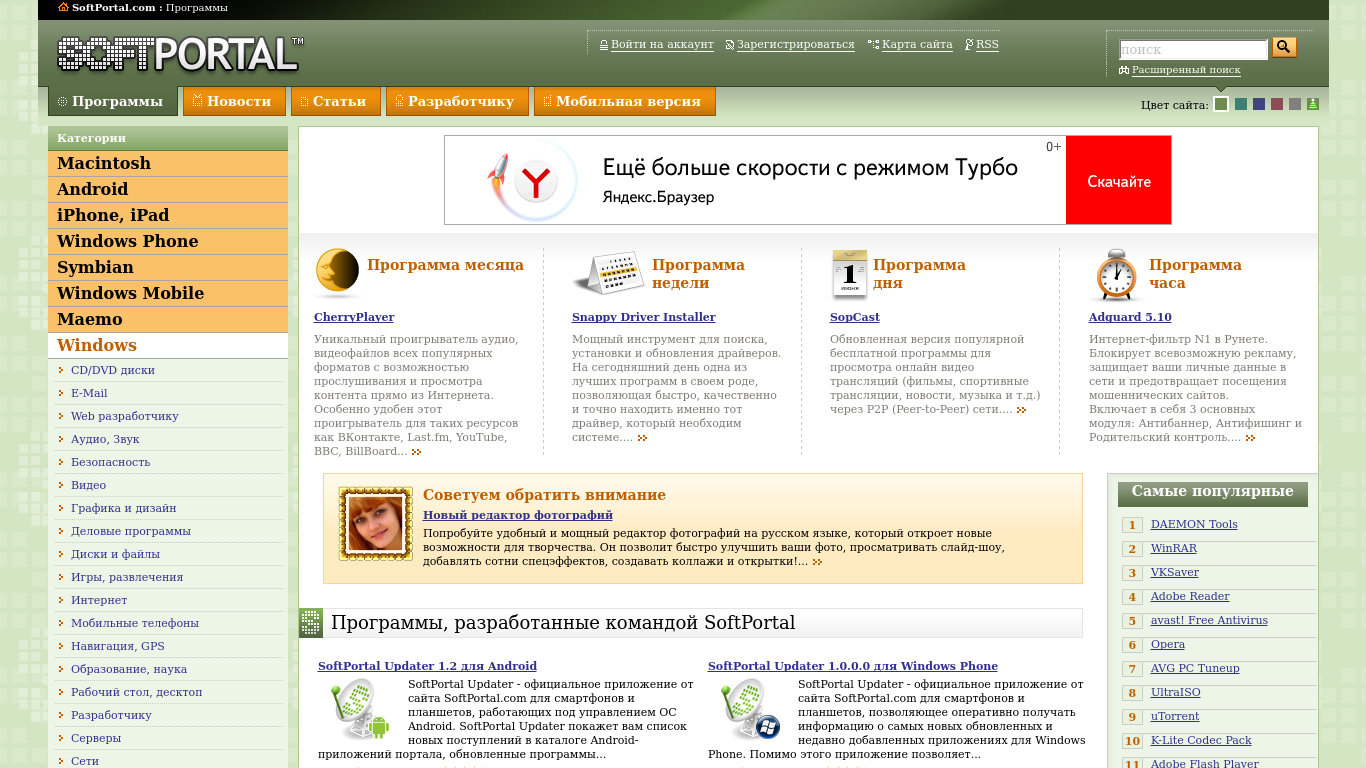The width and height of the screenshot is (1366, 768).
Task: Click the Скачайте button in the banner
Action: (x=1118, y=180)
